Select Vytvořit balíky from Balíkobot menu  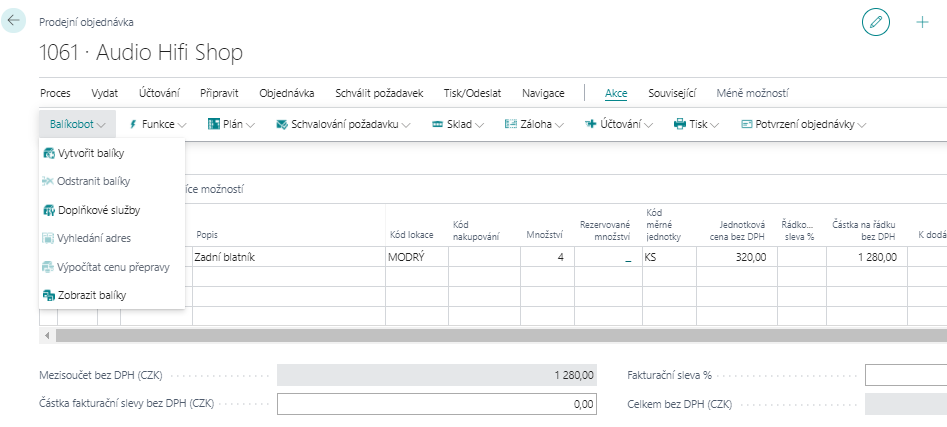tap(91, 154)
